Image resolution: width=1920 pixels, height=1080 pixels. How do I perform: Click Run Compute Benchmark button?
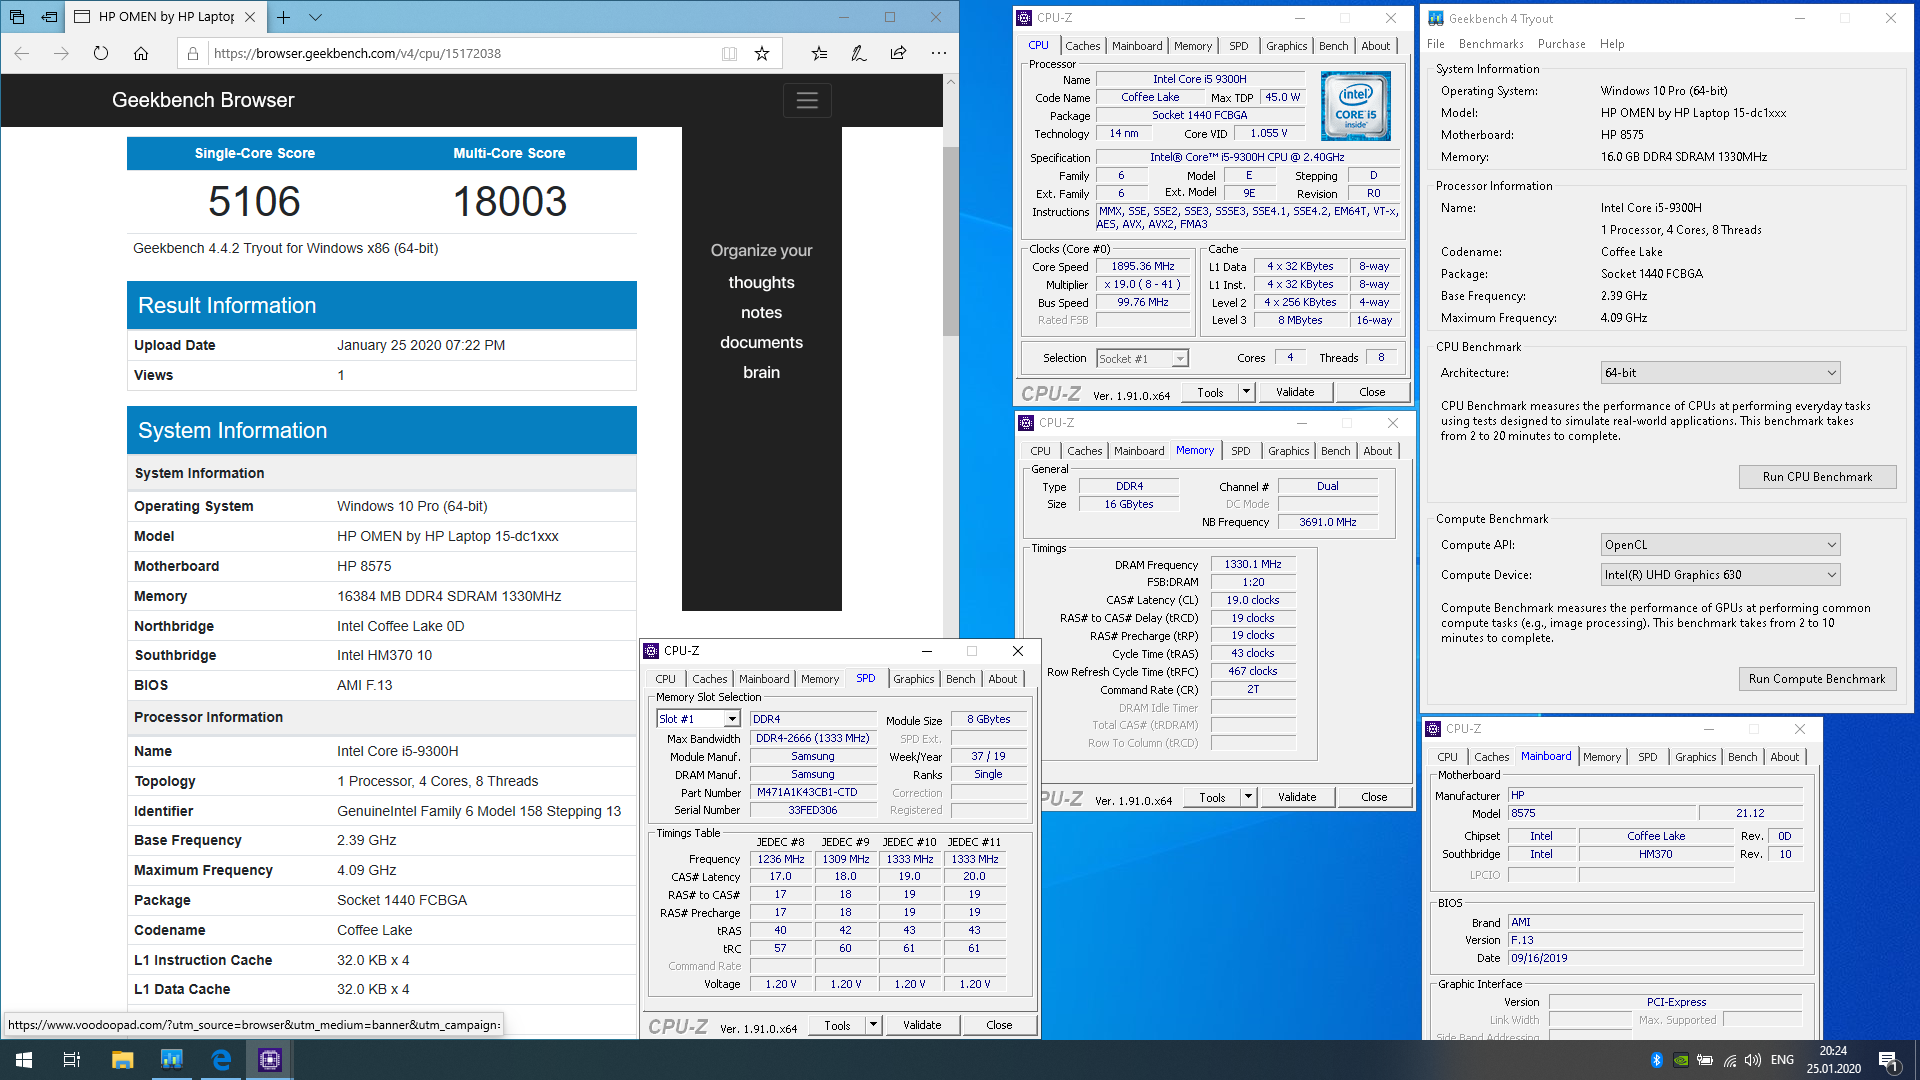pos(1817,679)
